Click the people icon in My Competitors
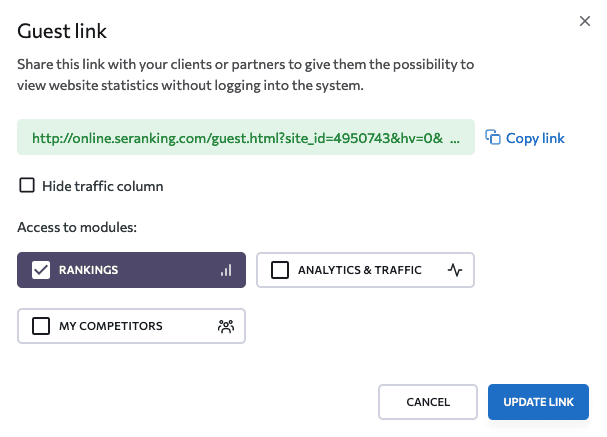The width and height of the screenshot is (607, 437). tap(226, 326)
